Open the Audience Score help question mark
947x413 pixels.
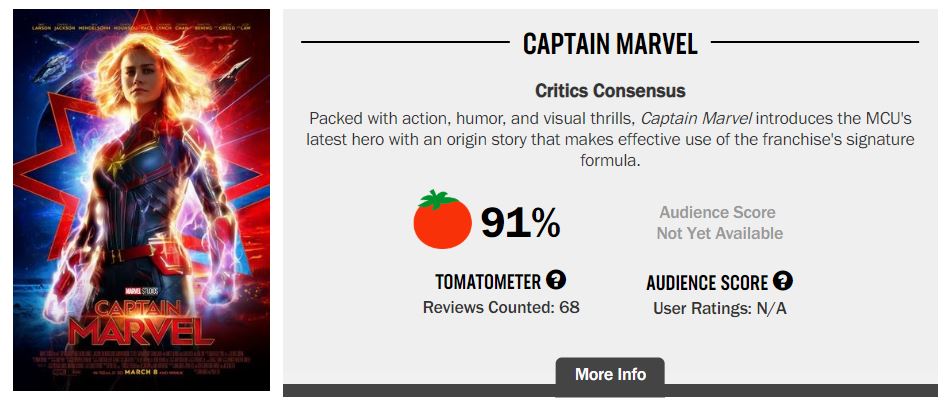[783, 281]
